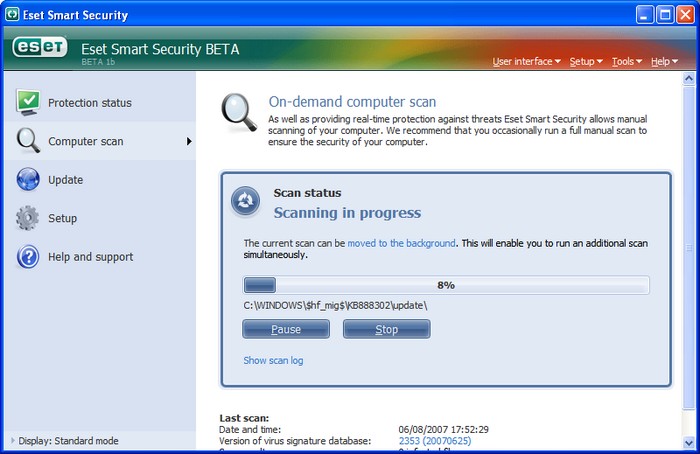This screenshot has height=454, width=700.
Task: Click the scanned path C:\WINDOWS\$hf_mig$ text
Action: [x=335, y=305]
